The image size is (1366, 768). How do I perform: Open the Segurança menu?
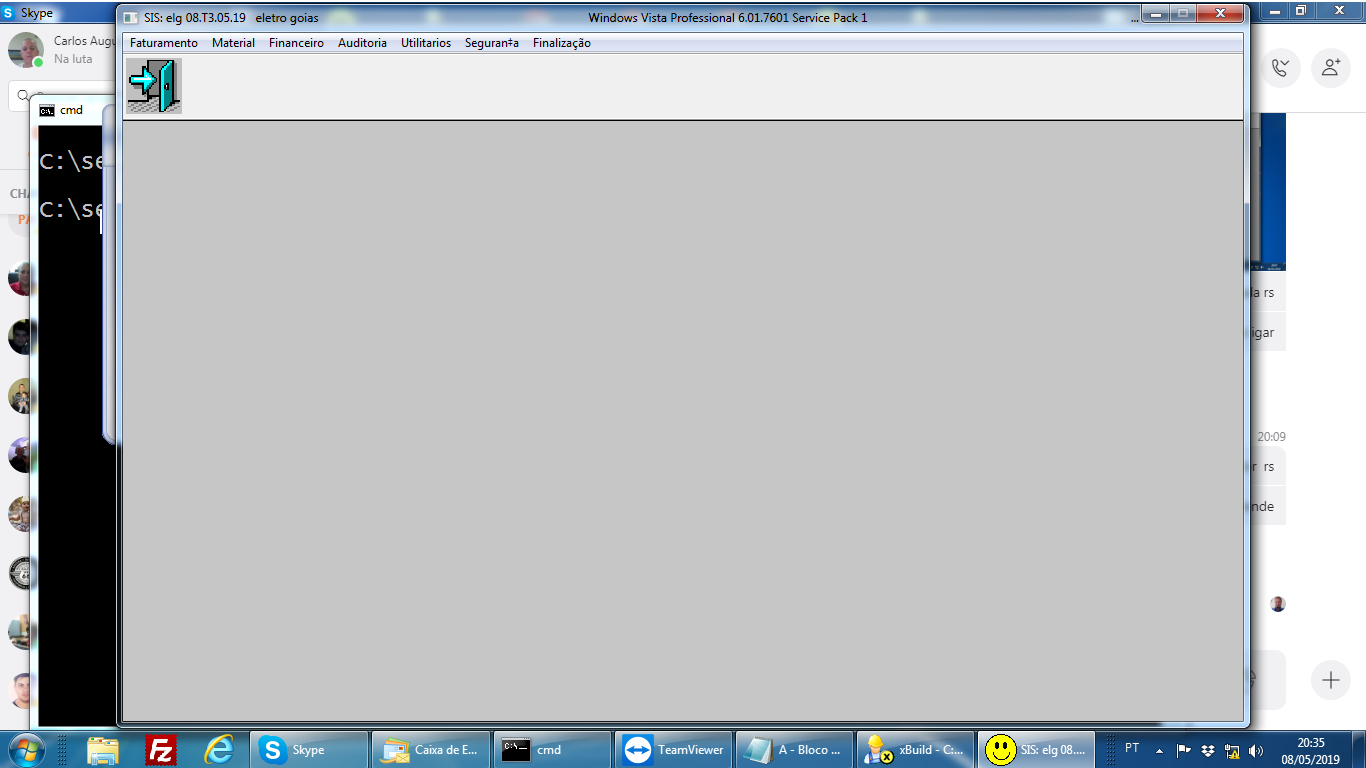tap(492, 43)
